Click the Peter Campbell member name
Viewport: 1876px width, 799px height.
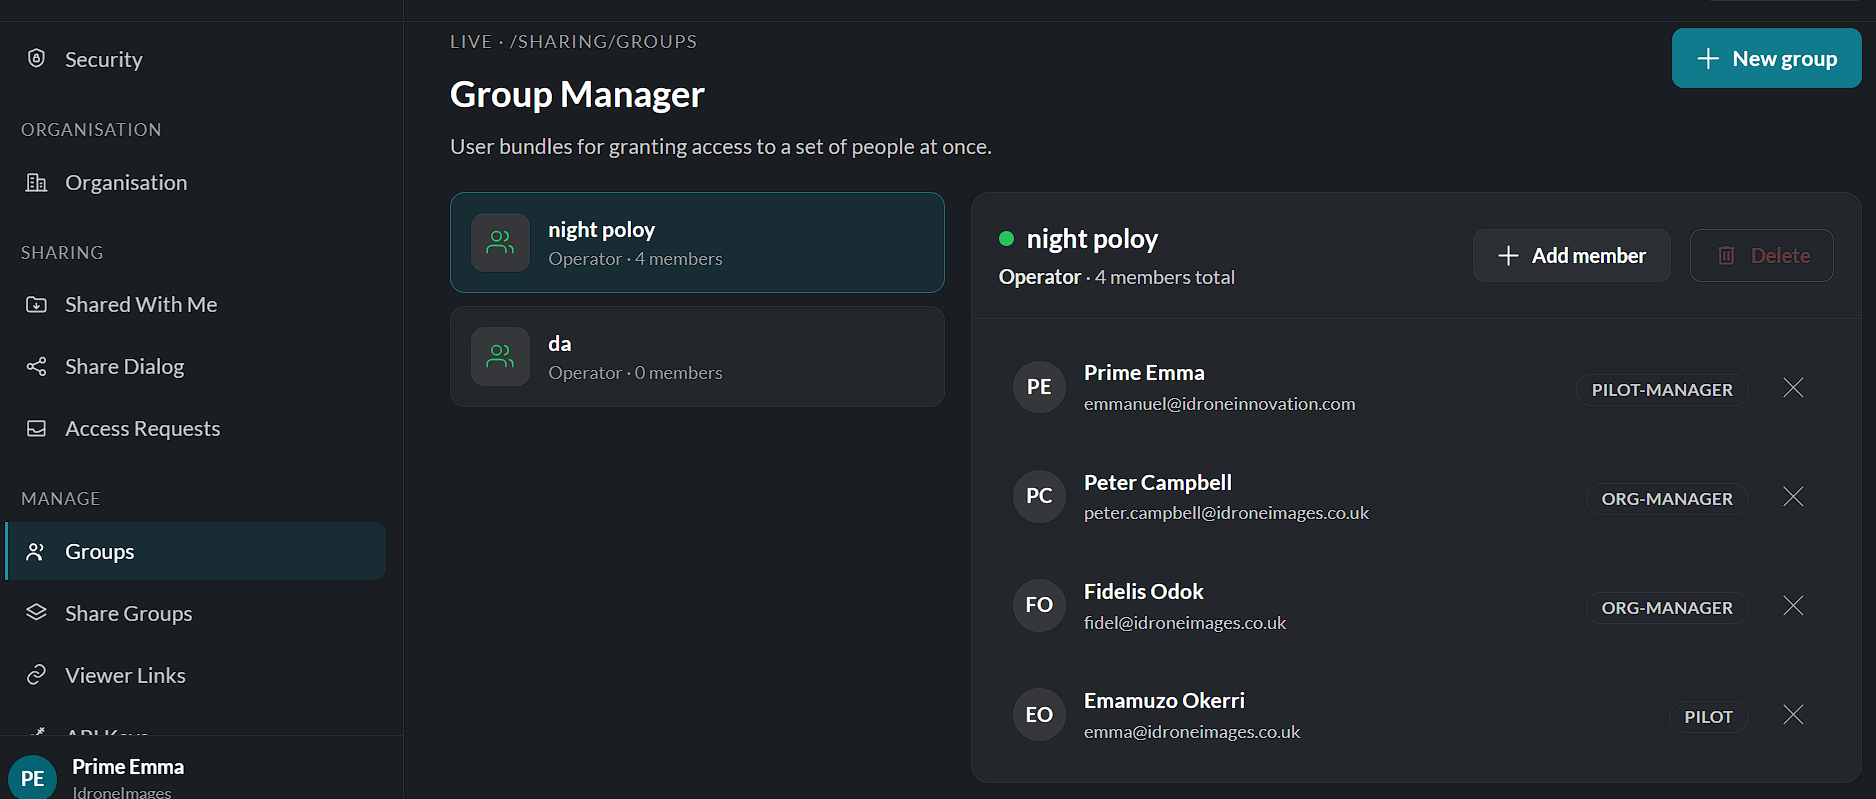point(1158,482)
